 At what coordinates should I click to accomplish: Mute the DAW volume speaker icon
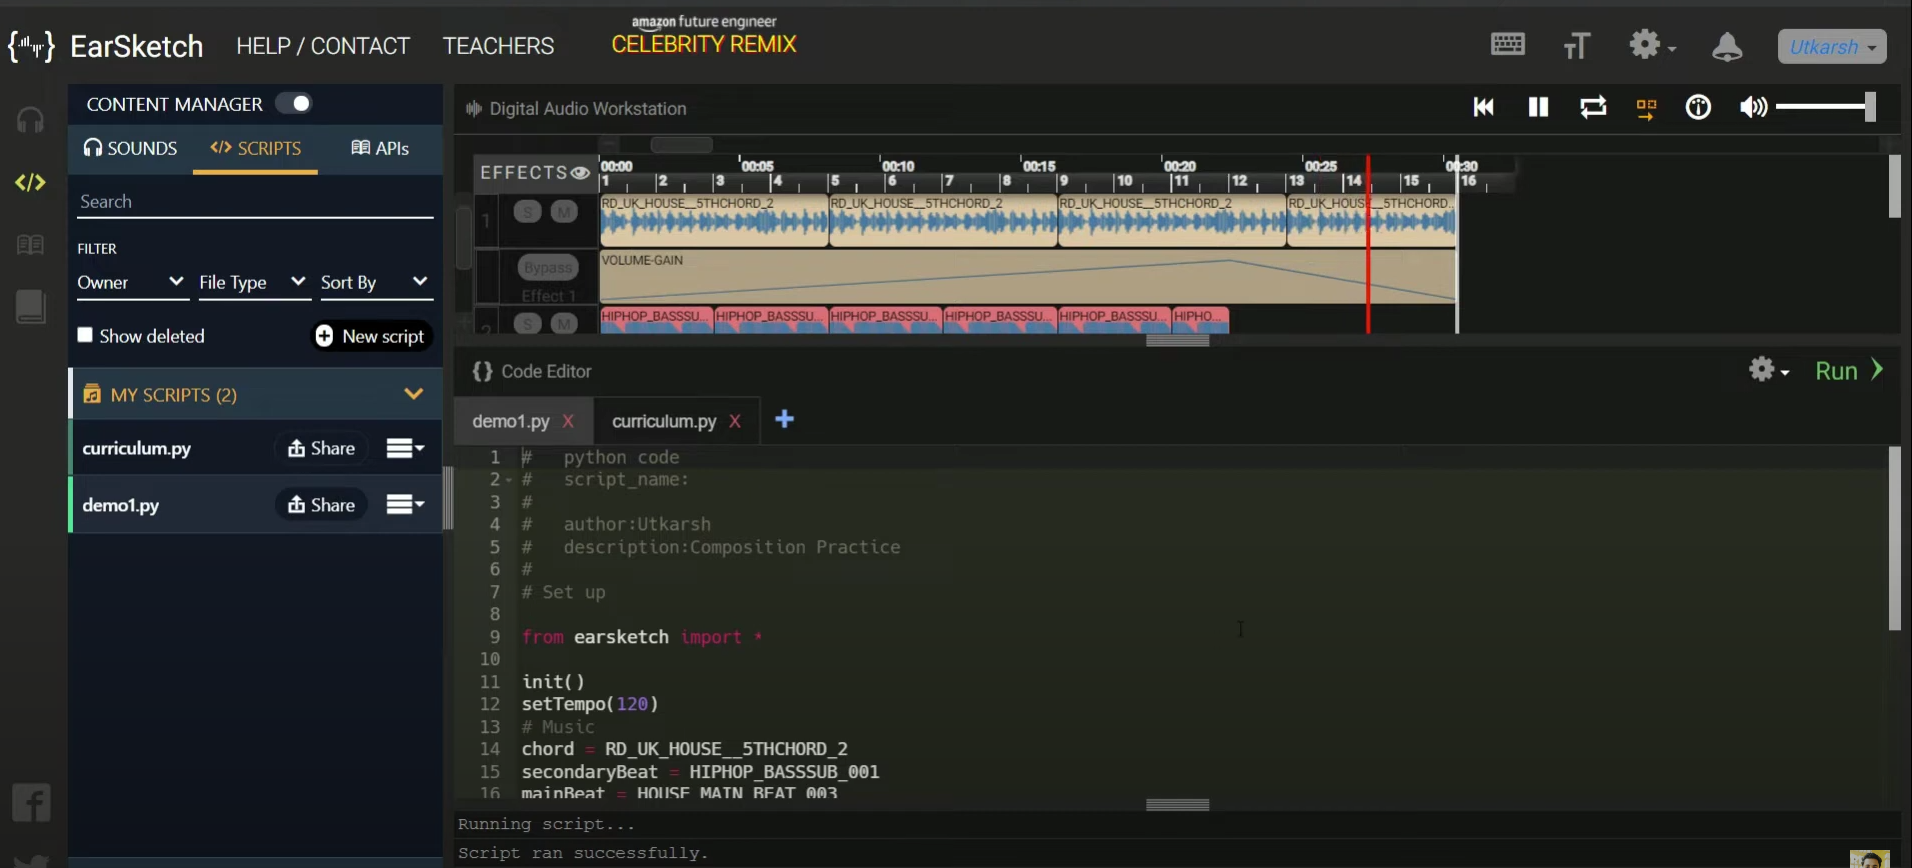coord(1753,107)
